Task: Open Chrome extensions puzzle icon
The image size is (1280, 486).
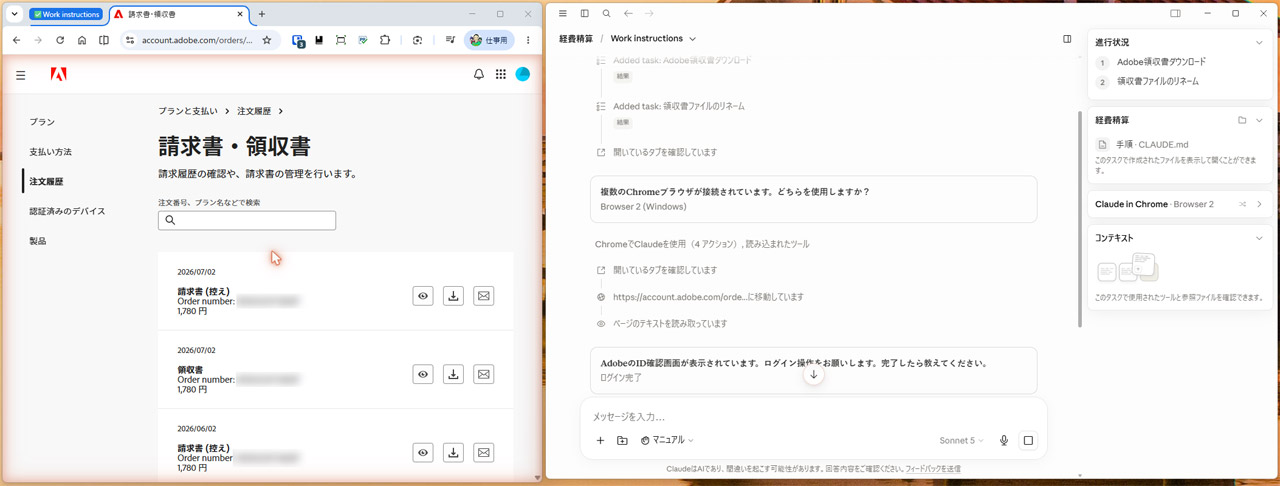Action: [x=385, y=40]
